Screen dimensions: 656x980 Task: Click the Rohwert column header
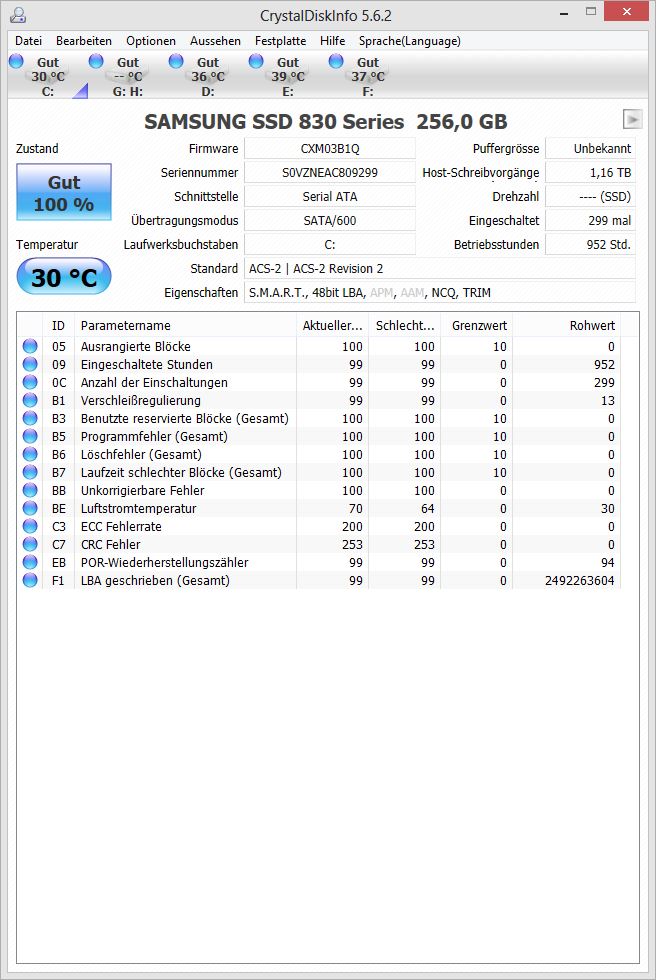tap(567, 326)
